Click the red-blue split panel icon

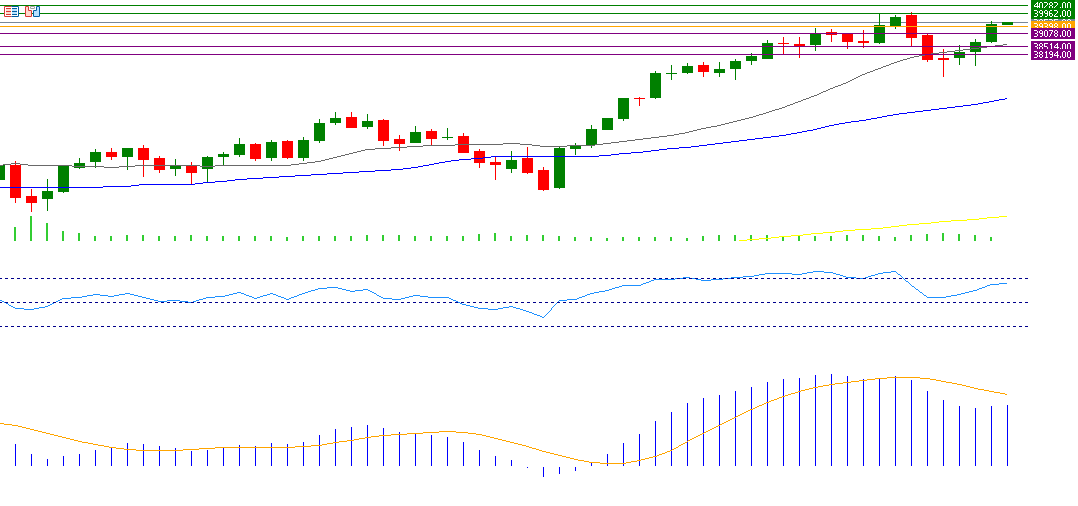click(x=32, y=11)
